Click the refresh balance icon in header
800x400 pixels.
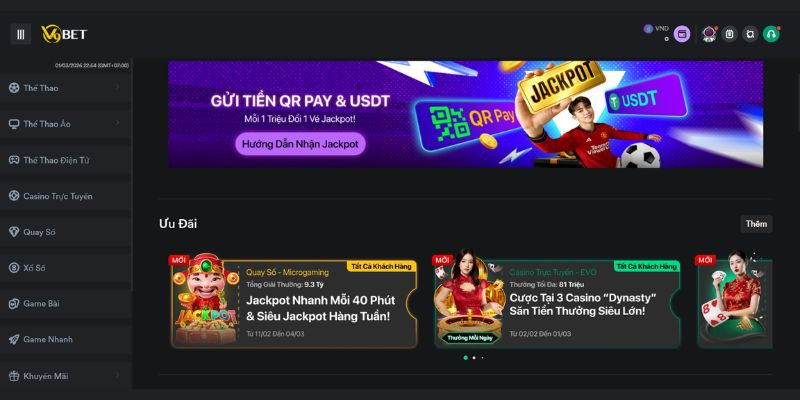[x=750, y=34]
